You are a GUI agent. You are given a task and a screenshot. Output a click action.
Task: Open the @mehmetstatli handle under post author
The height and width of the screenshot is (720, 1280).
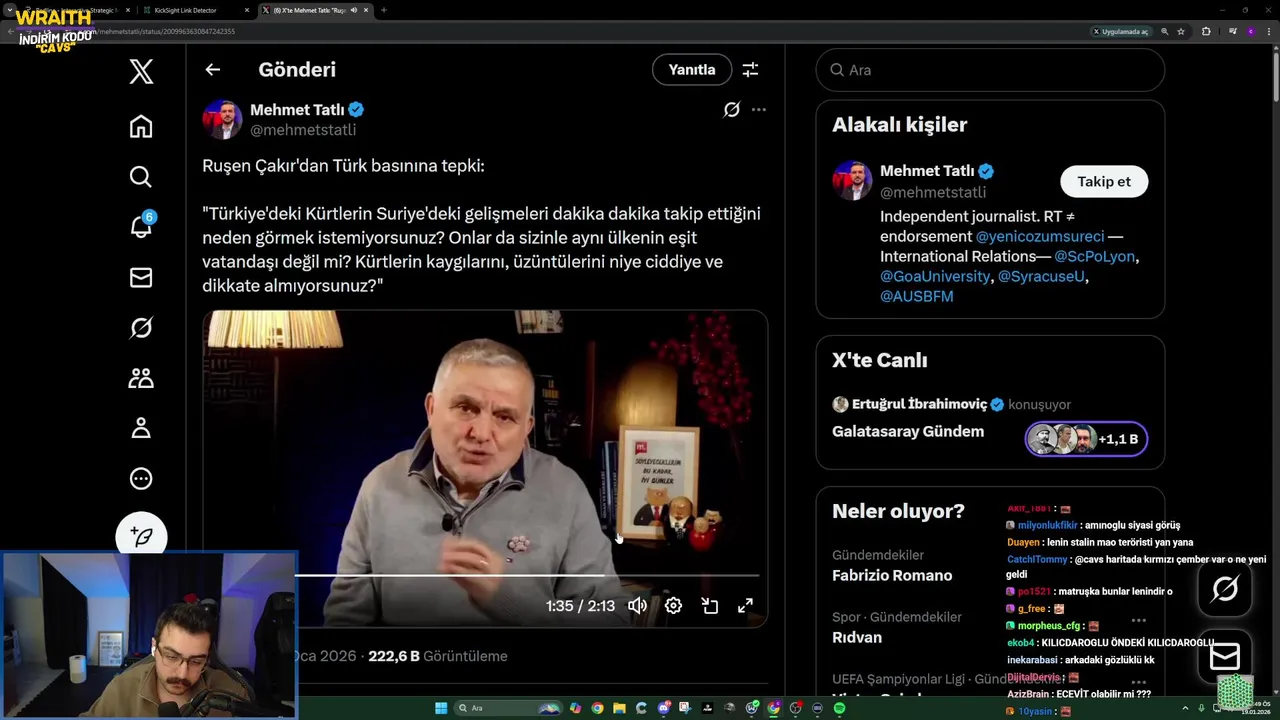[303, 130]
